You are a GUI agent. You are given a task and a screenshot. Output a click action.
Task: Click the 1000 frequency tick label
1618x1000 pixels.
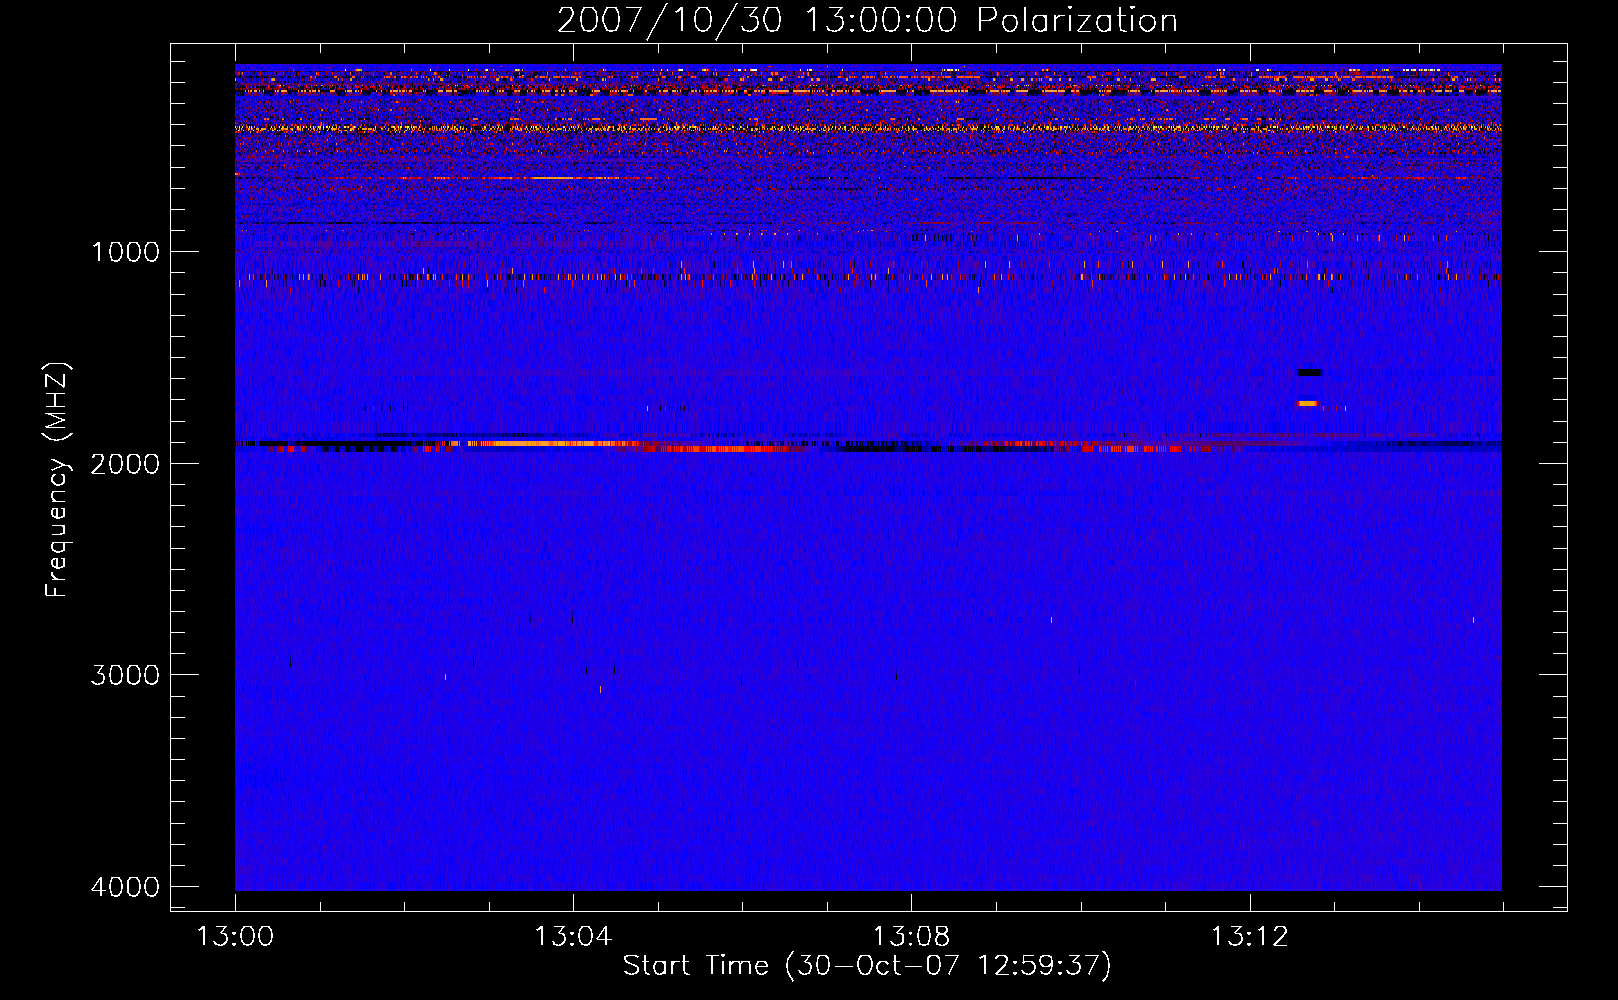125,252
